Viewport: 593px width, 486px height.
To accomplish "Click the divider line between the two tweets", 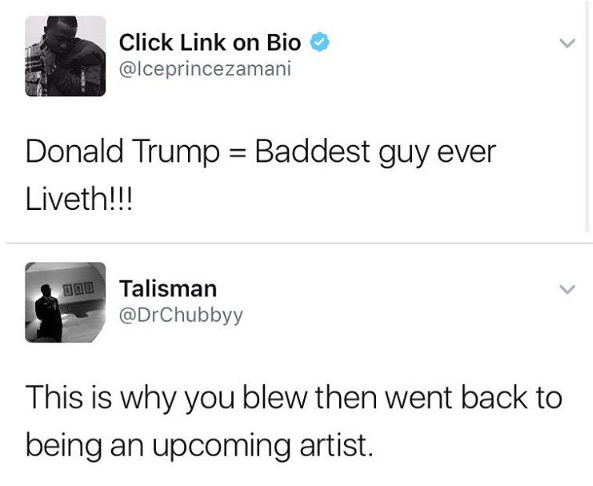I will point(299,244).
